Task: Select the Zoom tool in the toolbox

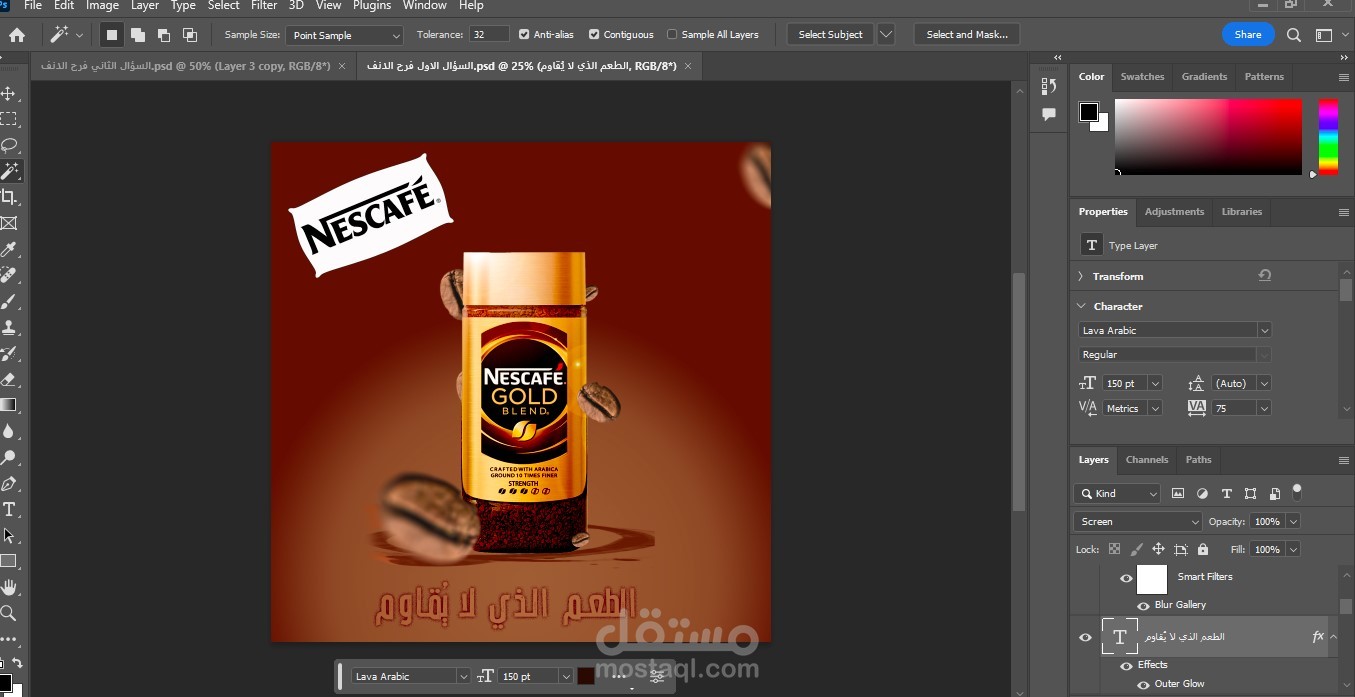Action: [9, 613]
